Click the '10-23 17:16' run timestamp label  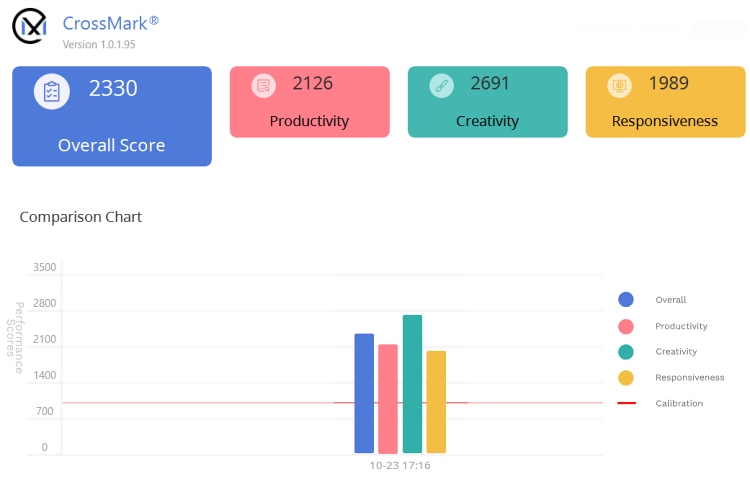400,466
